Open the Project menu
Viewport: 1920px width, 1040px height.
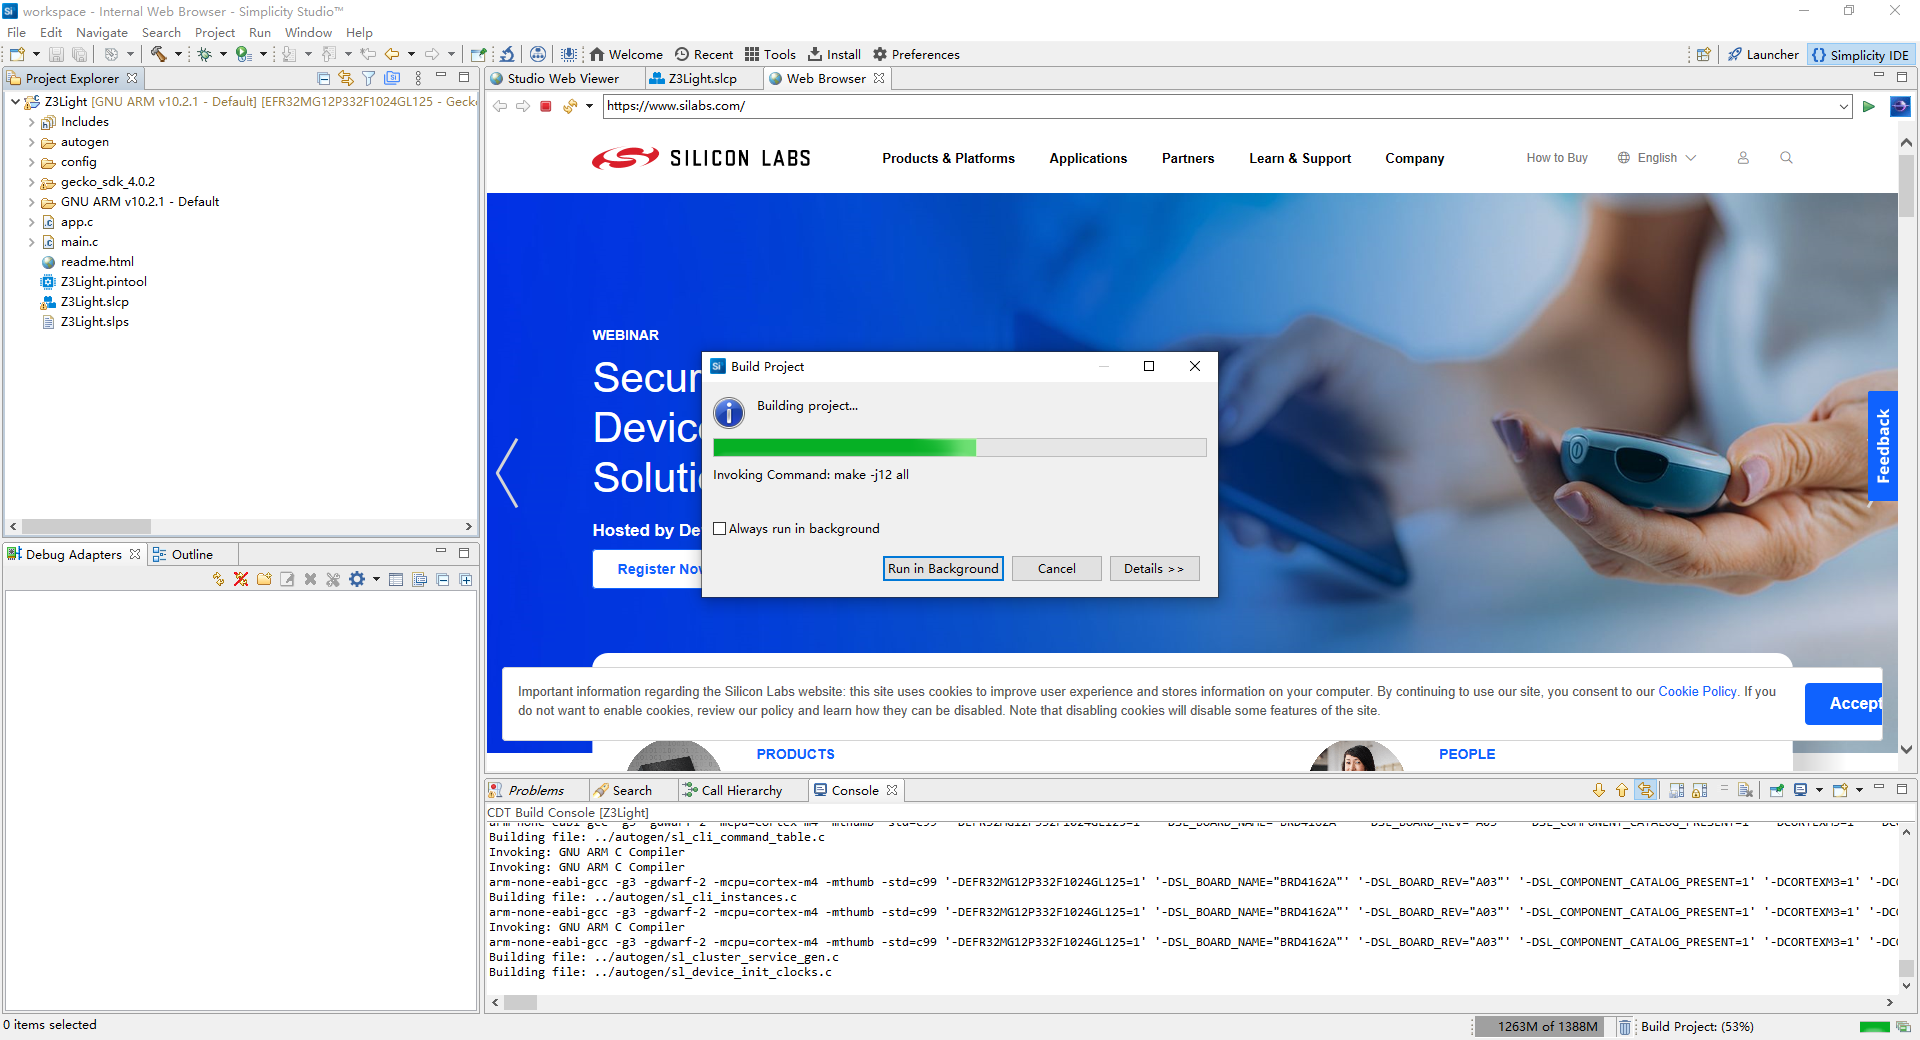click(x=215, y=32)
